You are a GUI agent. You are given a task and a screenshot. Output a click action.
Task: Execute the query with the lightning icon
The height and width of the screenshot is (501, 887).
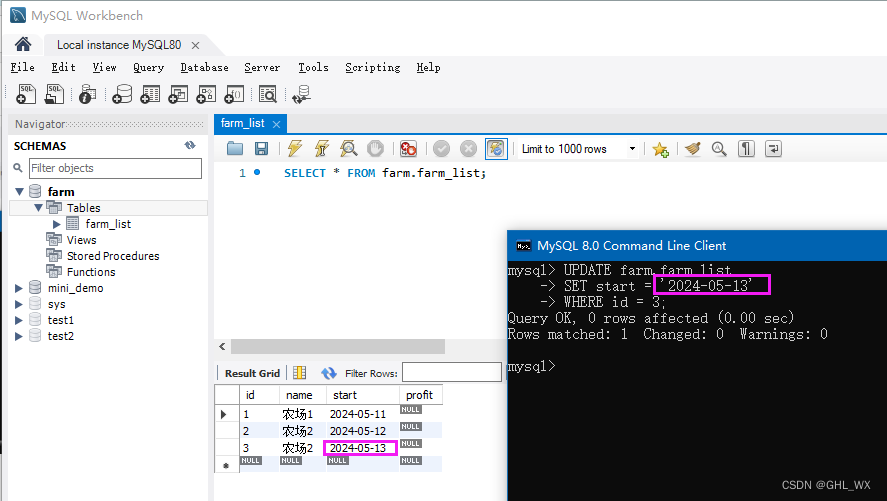pos(295,149)
